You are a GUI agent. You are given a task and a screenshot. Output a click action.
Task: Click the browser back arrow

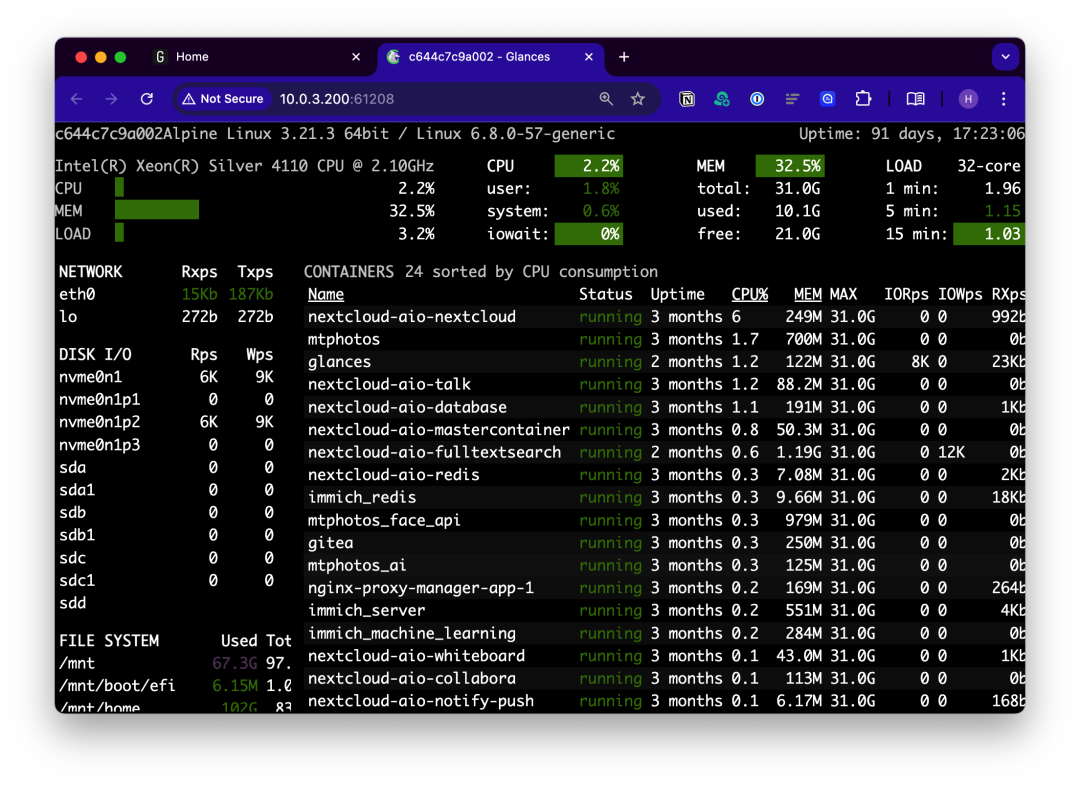coord(76,99)
